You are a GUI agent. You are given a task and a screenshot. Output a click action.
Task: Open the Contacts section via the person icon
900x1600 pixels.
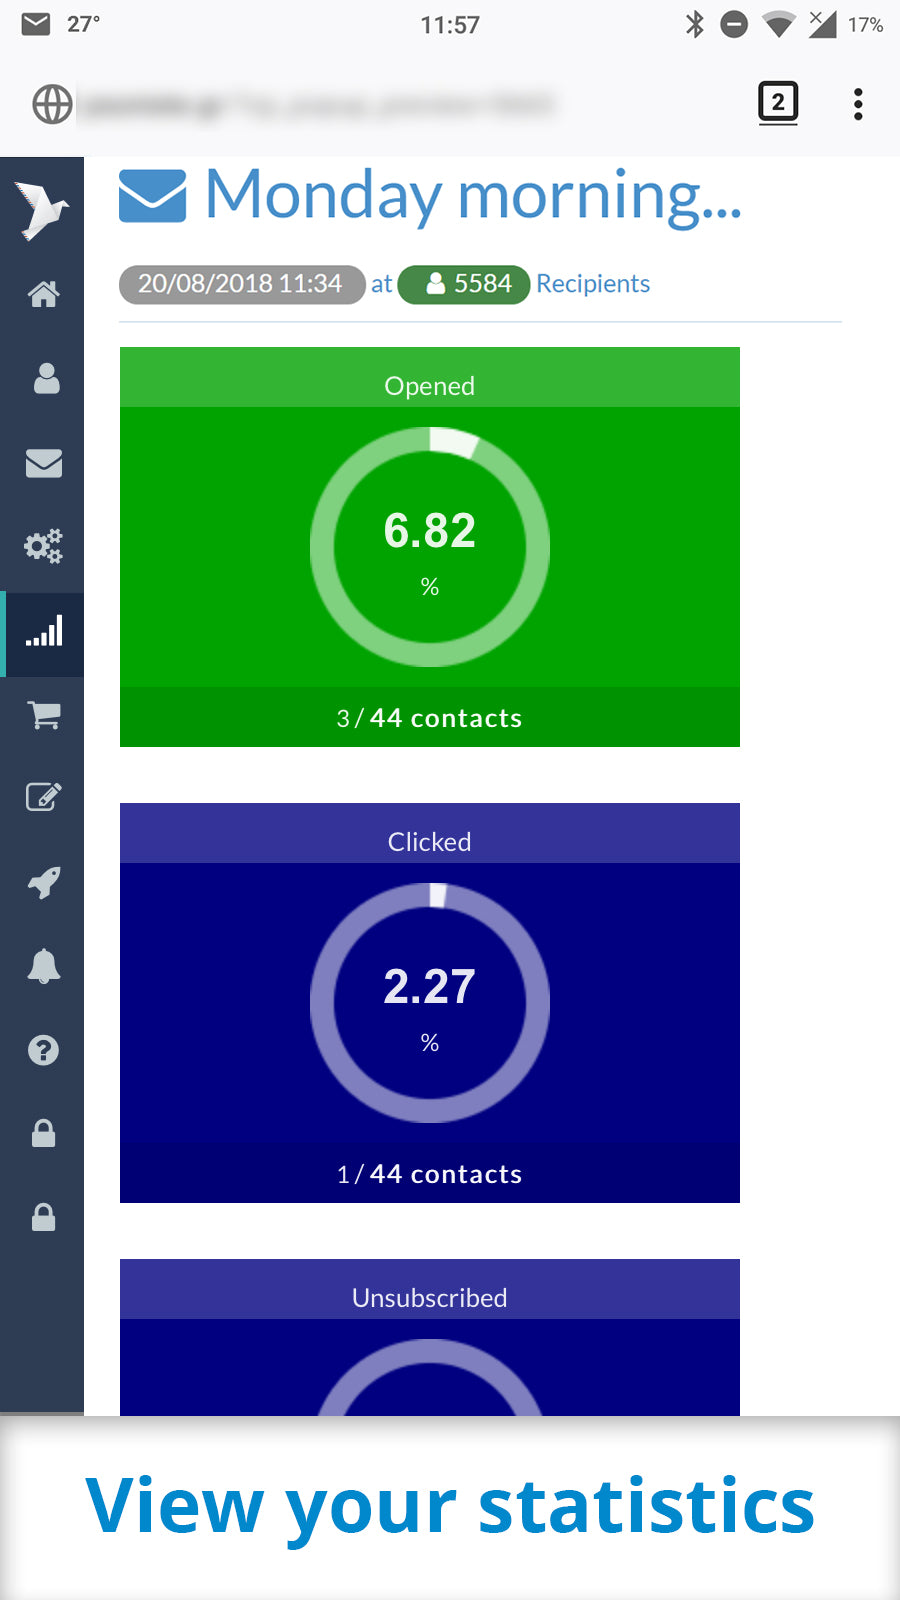coord(43,379)
